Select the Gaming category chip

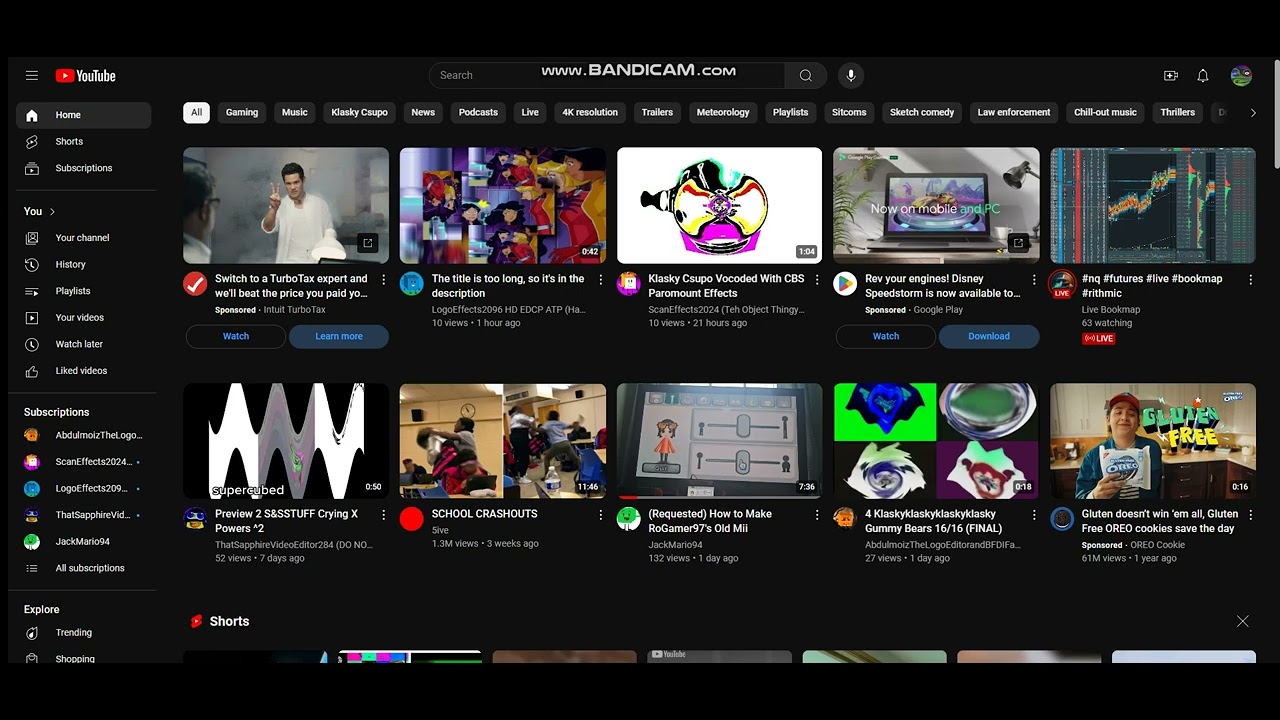242,113
